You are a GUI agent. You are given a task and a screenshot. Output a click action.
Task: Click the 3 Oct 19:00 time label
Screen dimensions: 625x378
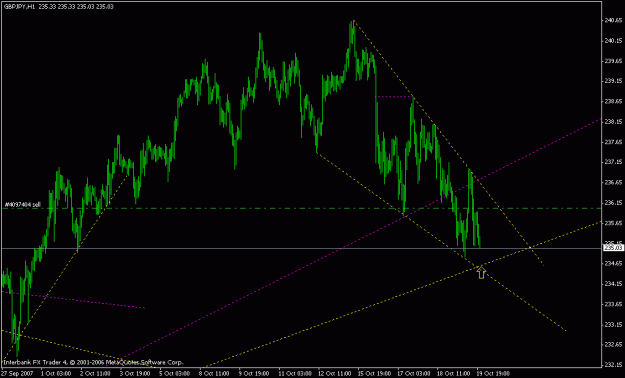(136, 373)
